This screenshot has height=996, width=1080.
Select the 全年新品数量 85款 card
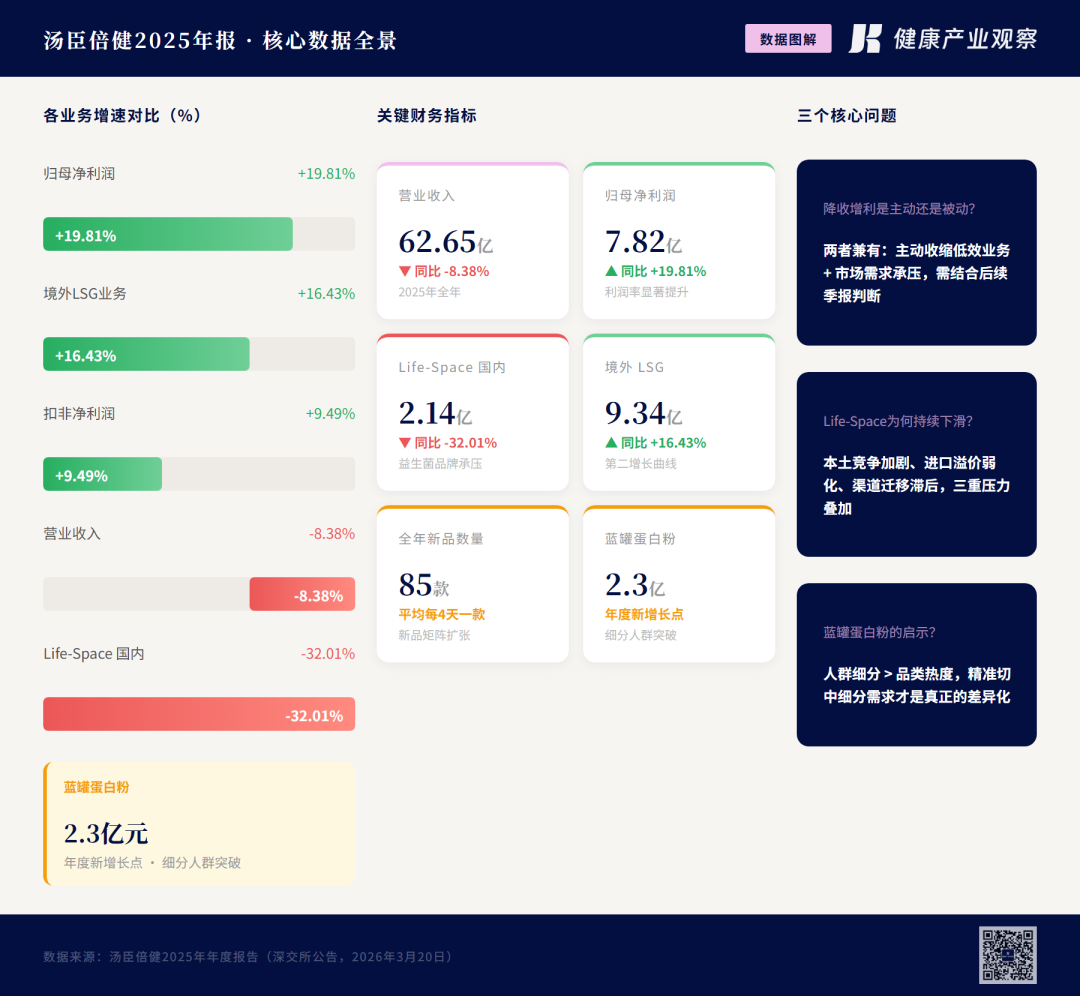coord(473,584)
